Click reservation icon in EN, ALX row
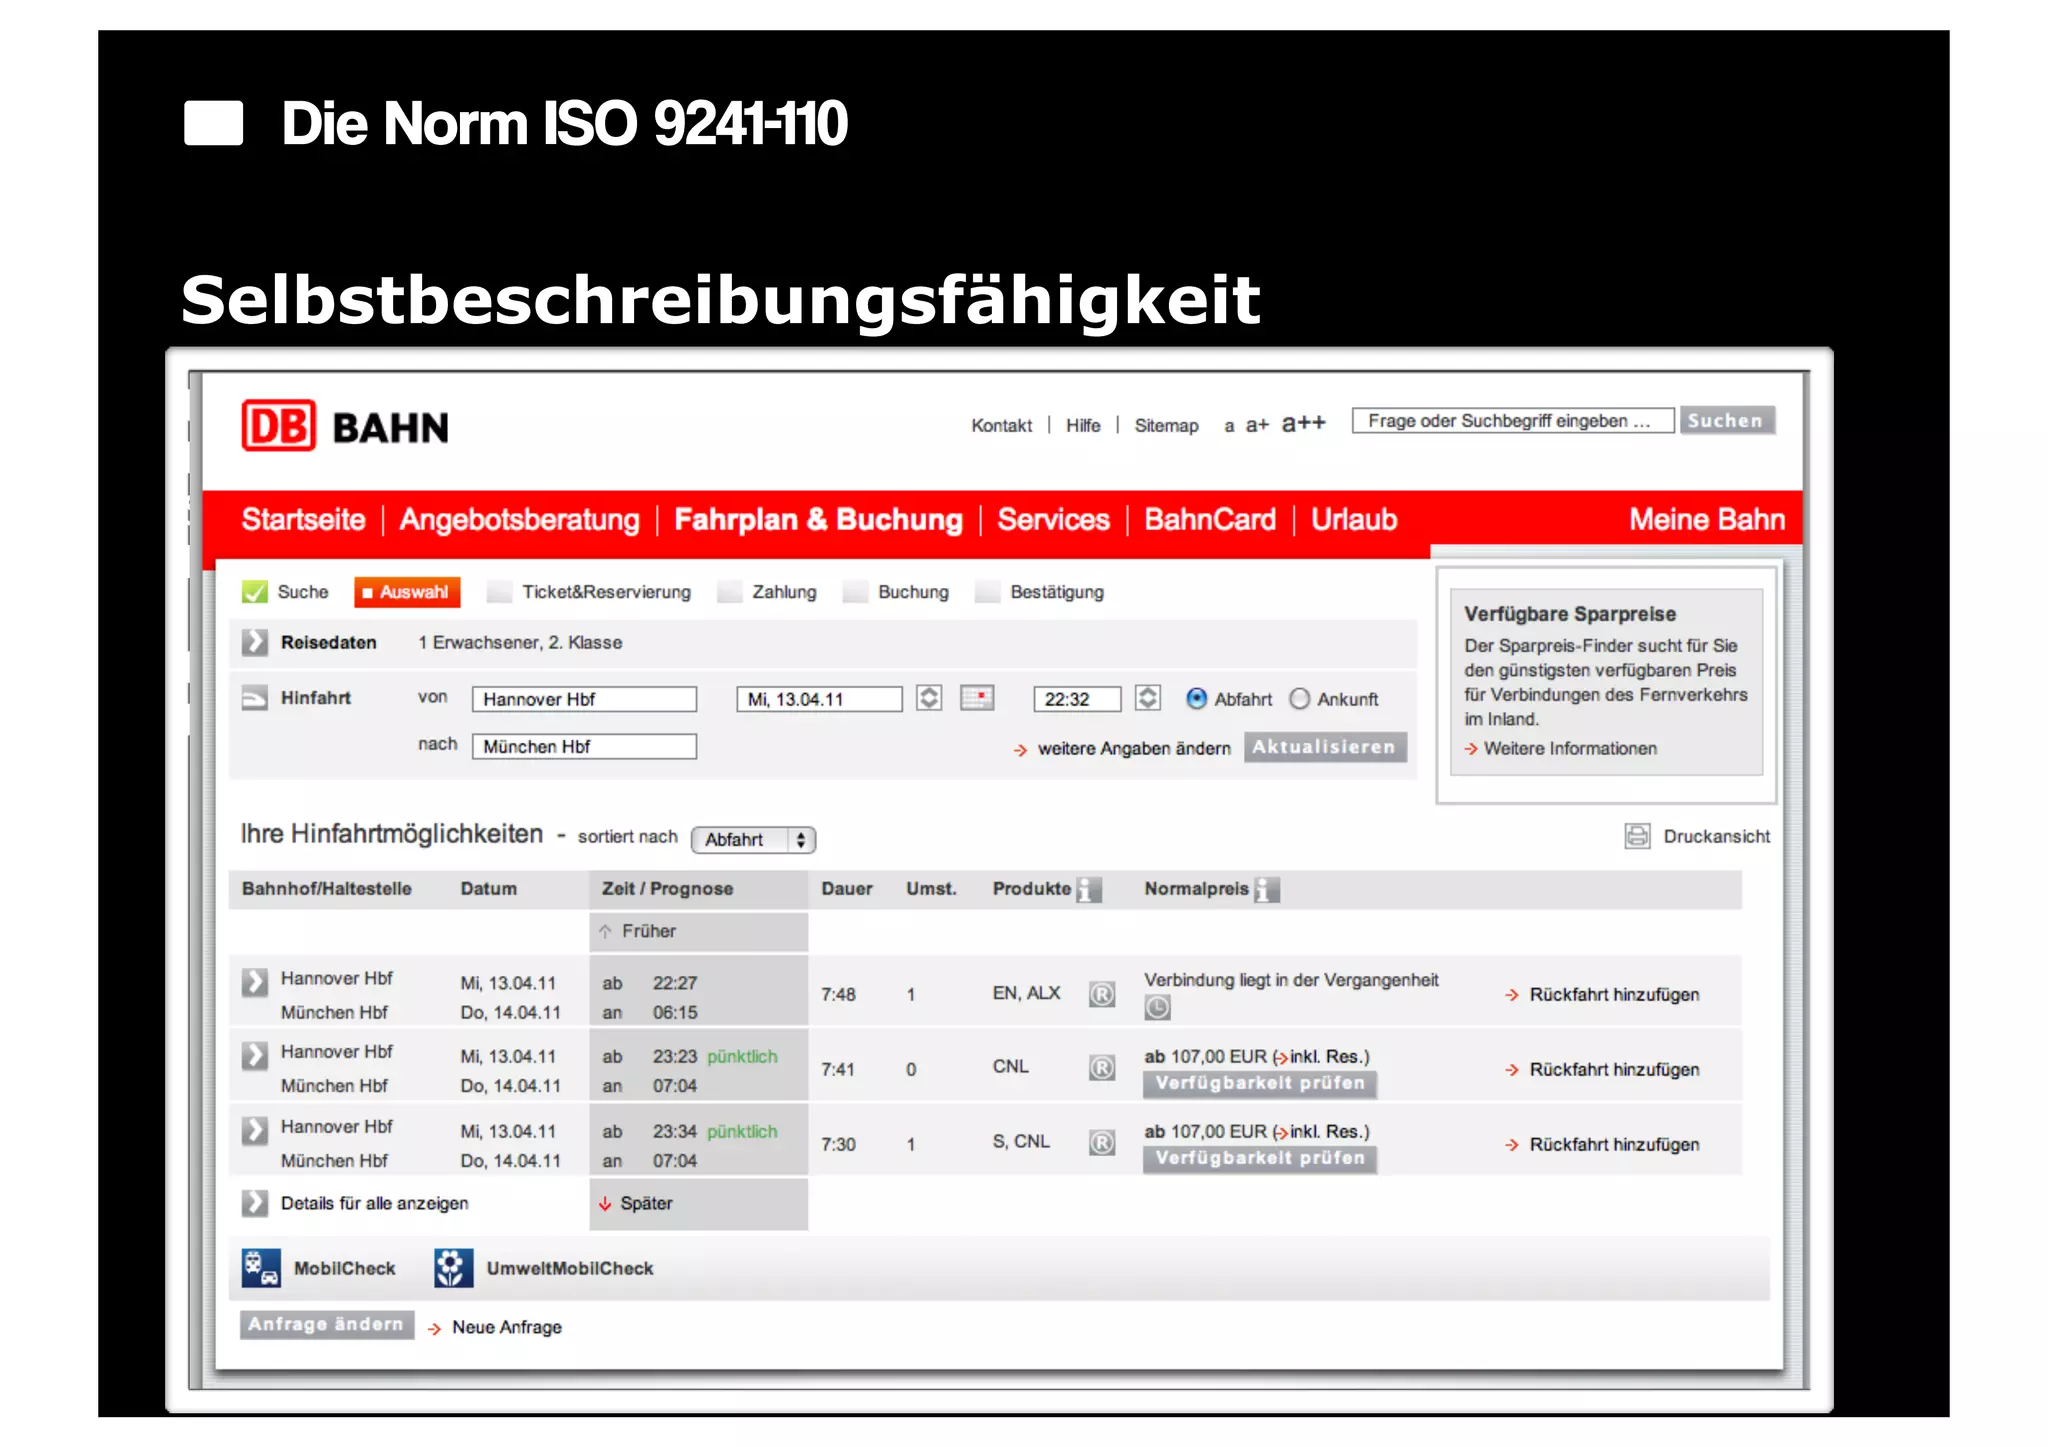Image resolution: width=2048 pixels, height=1447 pixels. 1102,994
